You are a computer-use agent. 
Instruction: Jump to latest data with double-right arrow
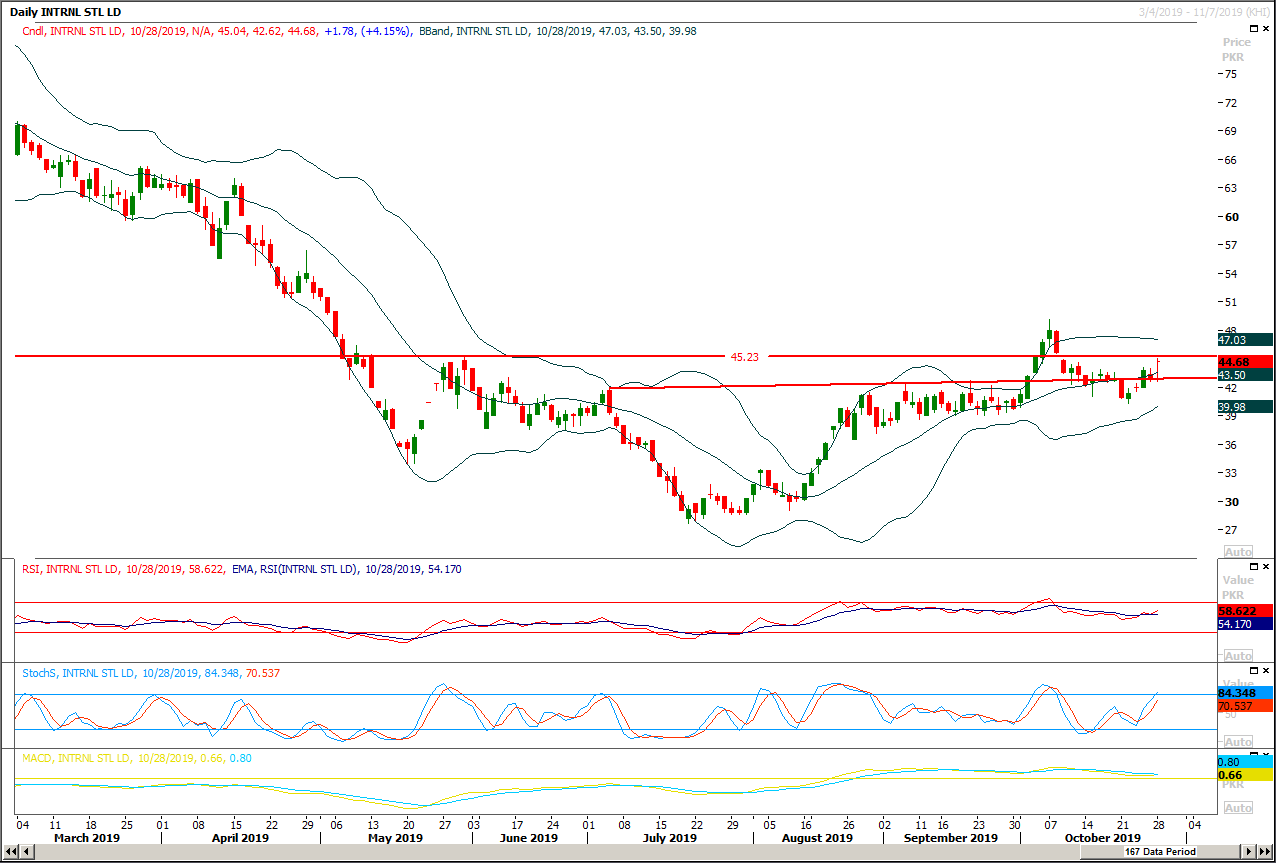click(1264, 851)
